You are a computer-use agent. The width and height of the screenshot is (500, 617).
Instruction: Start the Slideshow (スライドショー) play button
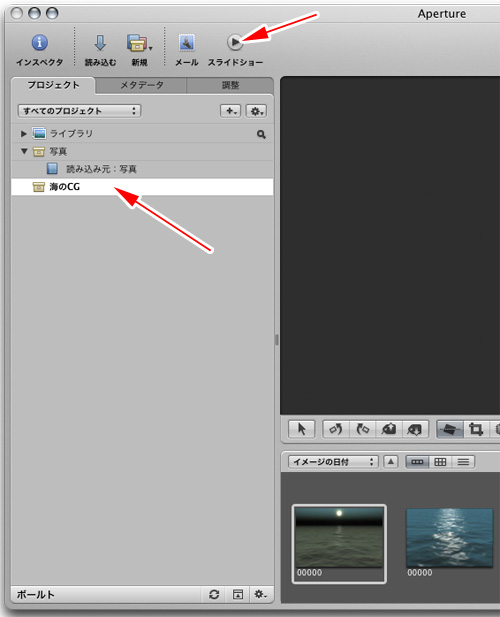click(235, 42)
